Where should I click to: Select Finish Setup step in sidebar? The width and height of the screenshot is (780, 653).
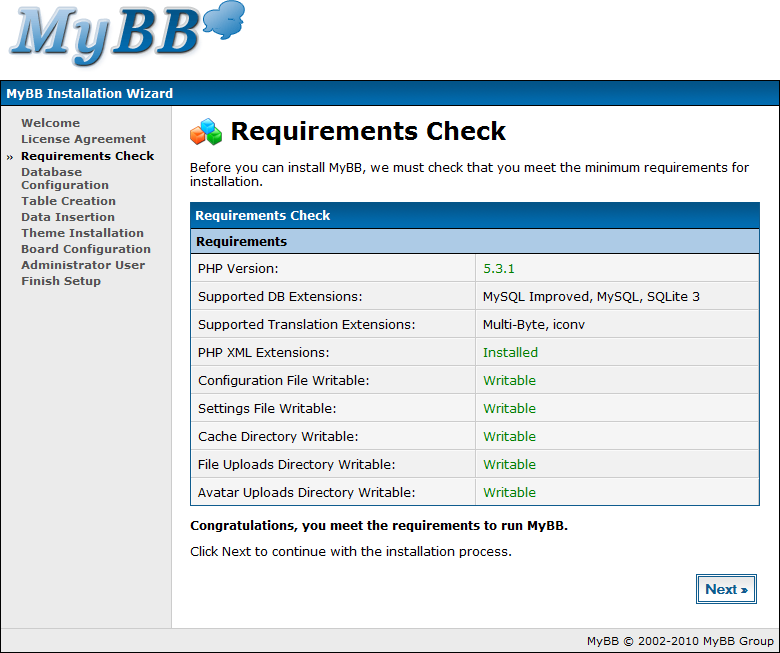tap(61, 281)
